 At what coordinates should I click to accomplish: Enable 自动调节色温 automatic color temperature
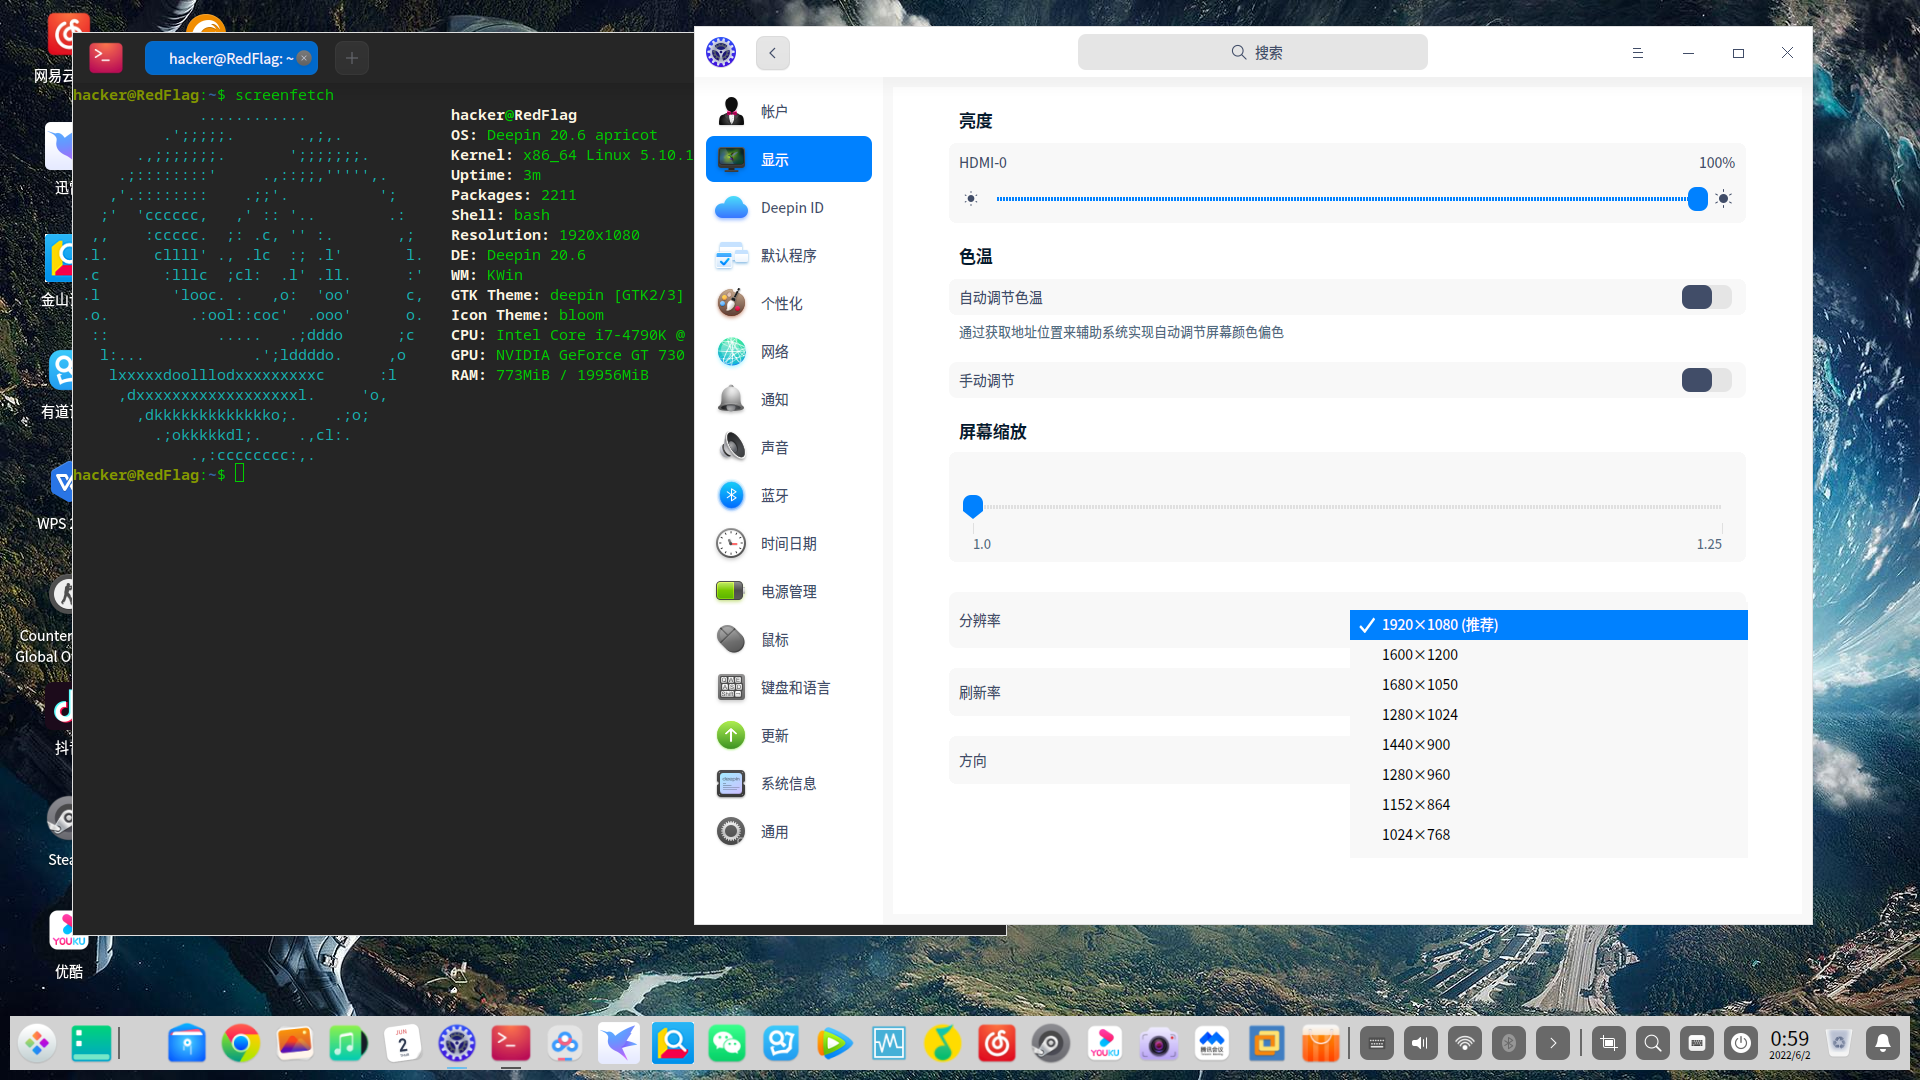(x=1704, y=297)
